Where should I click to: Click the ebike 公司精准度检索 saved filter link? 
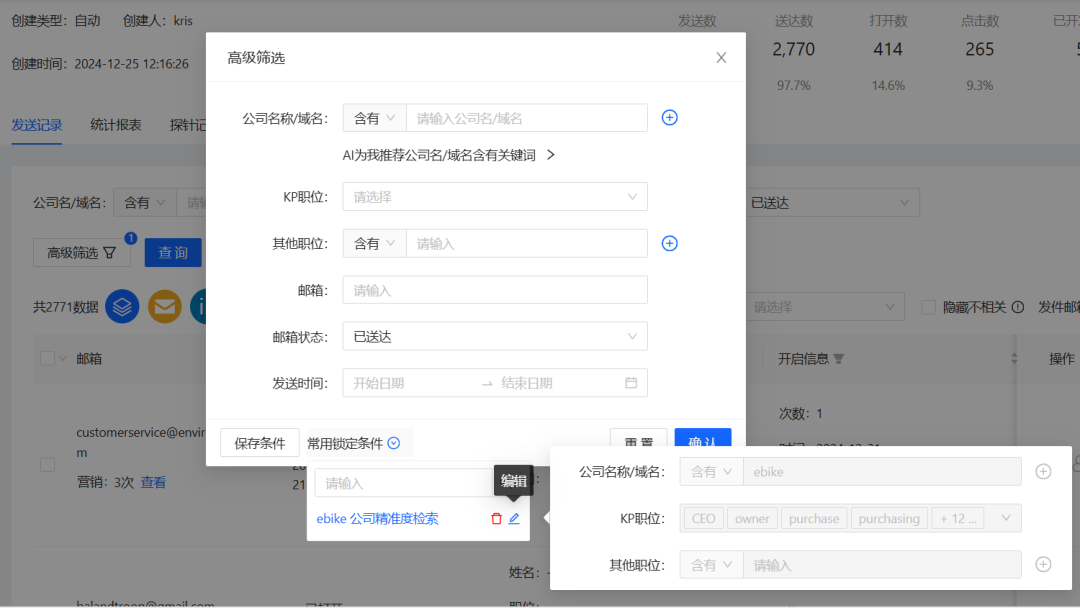(x=378, y=518)
